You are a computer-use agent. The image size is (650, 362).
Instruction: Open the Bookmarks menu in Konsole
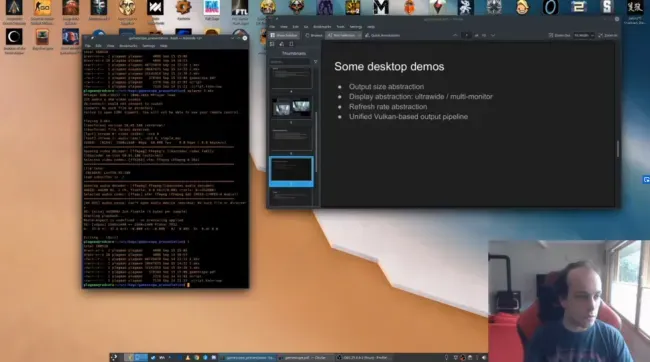tap(128, 46)
